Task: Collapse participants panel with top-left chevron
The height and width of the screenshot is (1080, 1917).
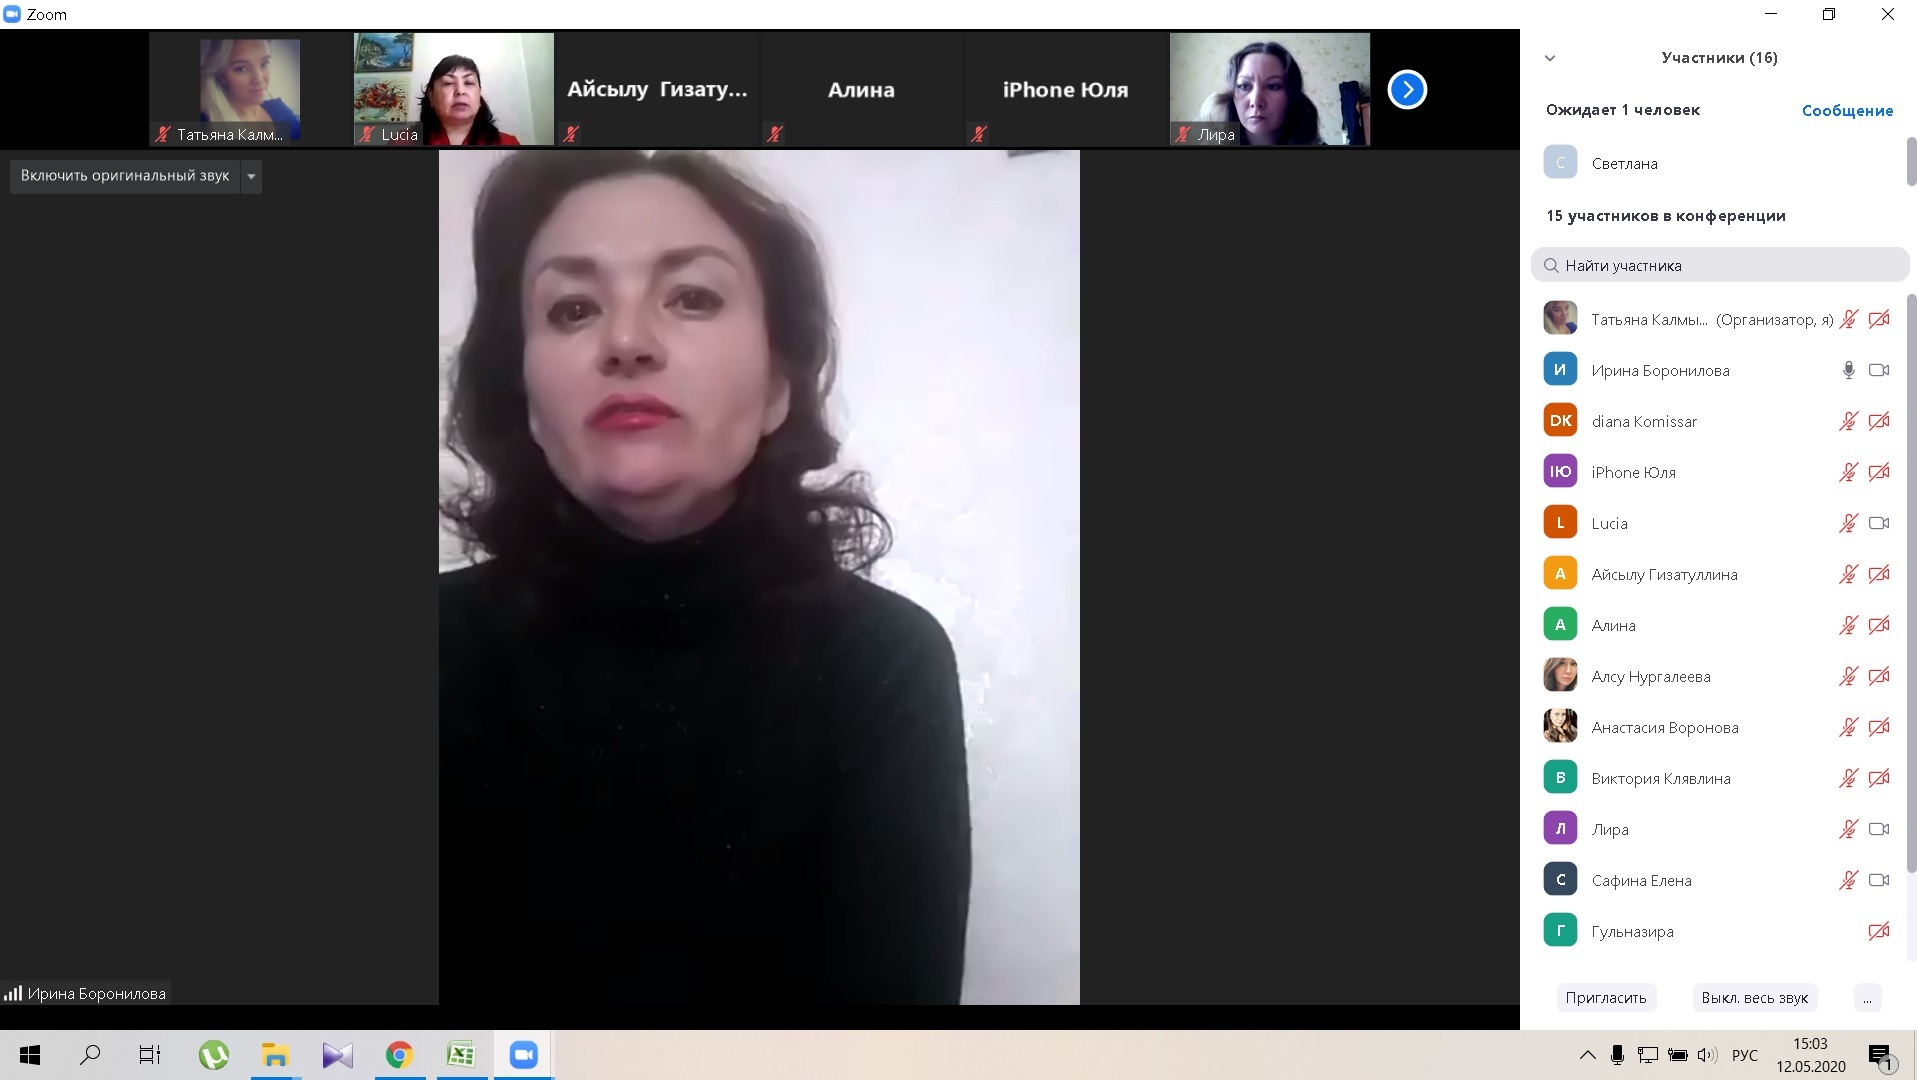Action: (1550, 58)
